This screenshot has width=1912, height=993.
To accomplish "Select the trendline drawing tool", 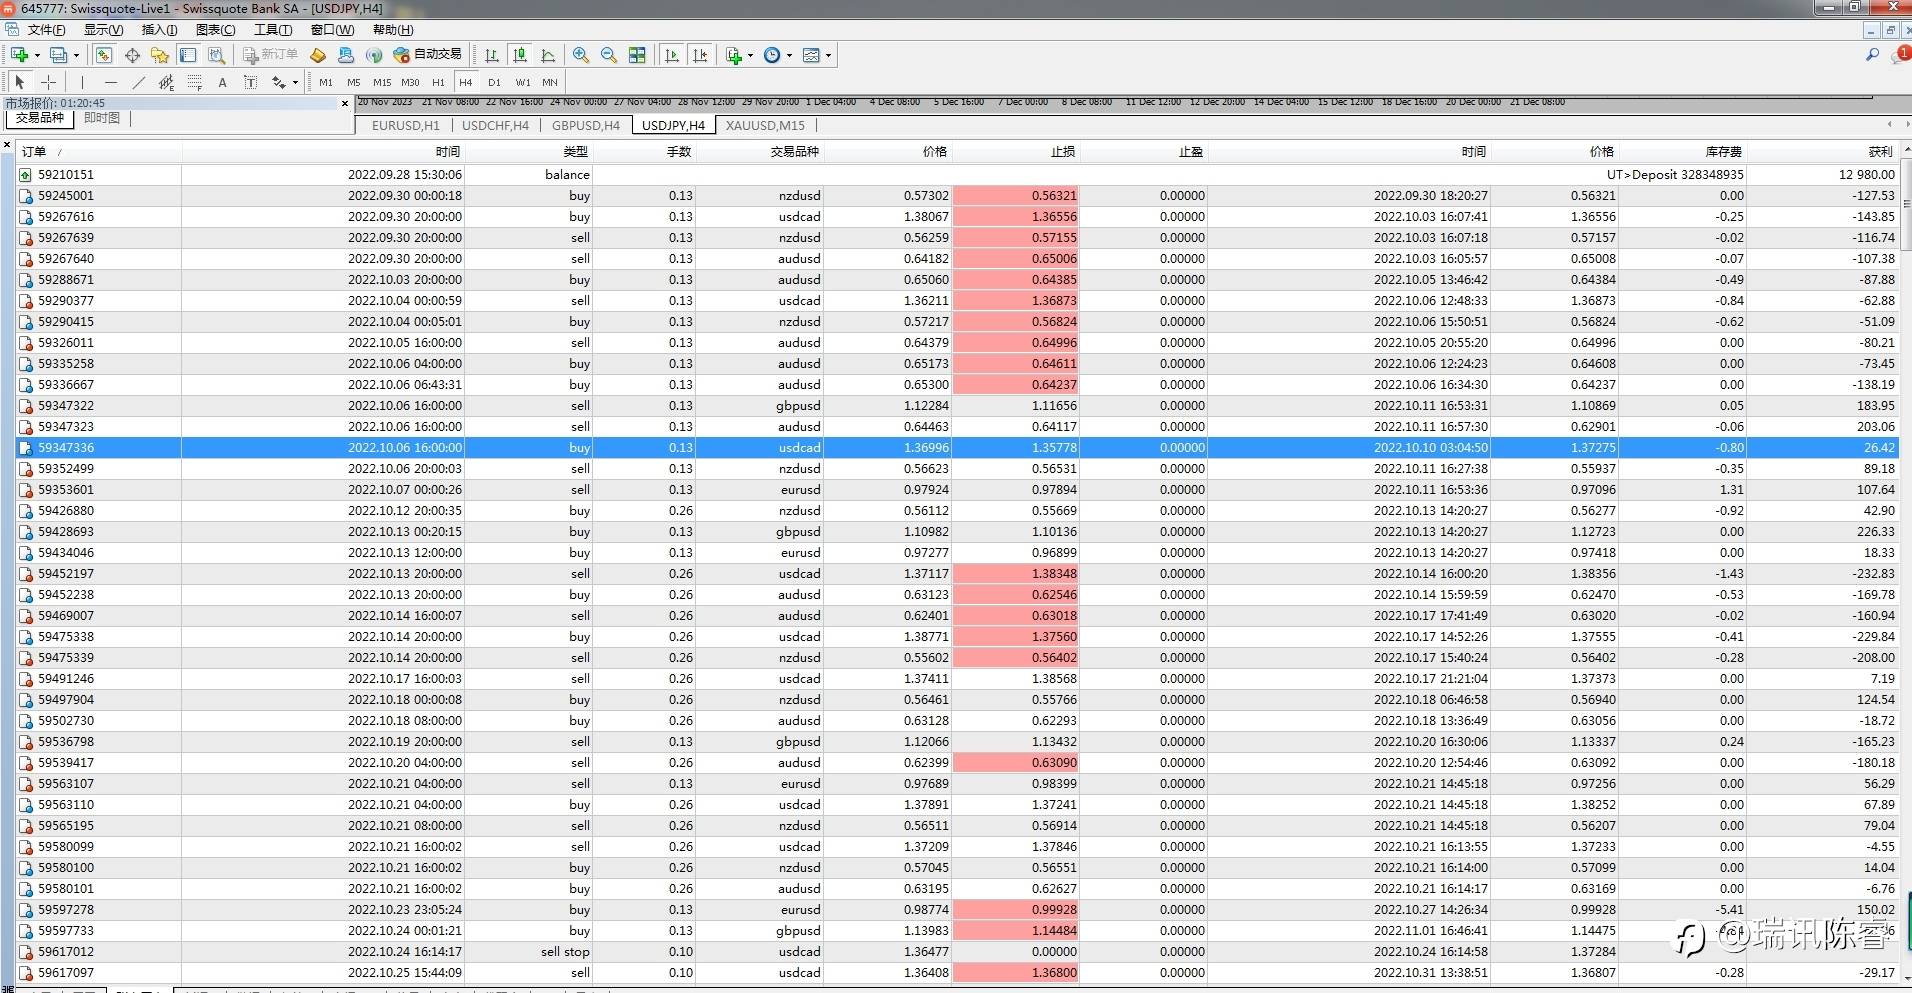I will point(138,82).
